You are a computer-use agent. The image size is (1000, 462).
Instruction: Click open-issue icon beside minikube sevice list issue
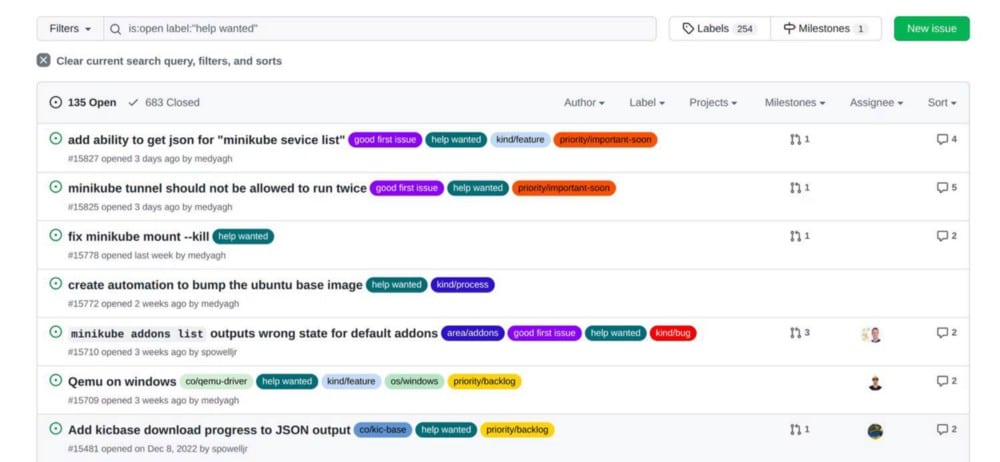[56, 138]
